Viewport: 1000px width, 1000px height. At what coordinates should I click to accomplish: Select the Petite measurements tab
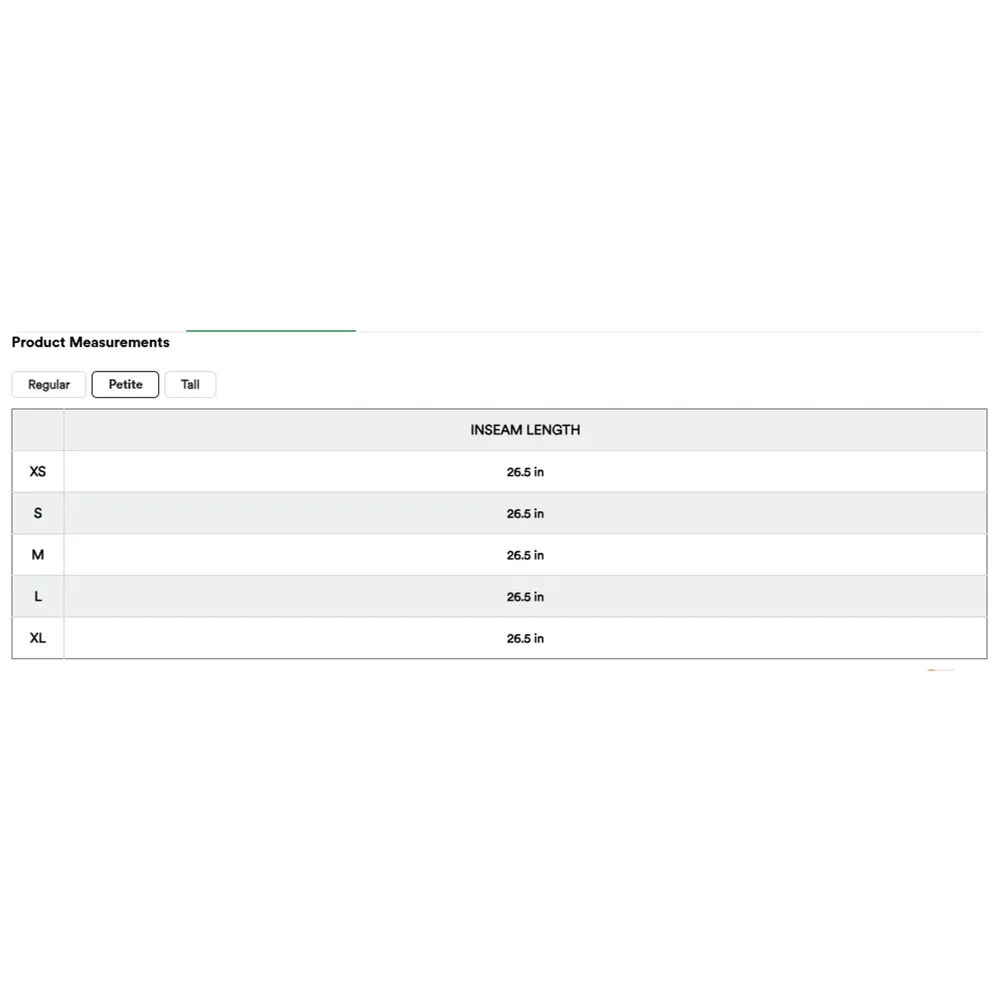(x=125, y=385)
